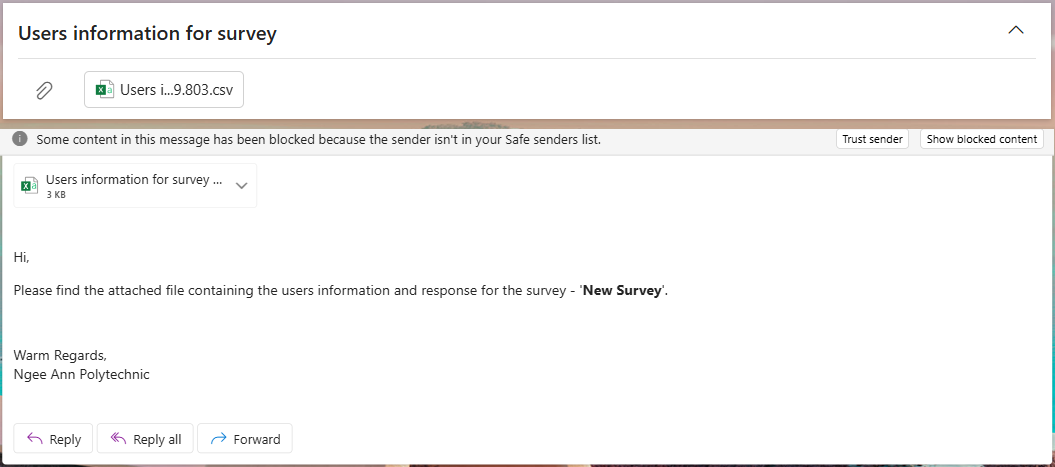The height and width of the screenshot is (467, 1055).
Task: Show blocked content in this message
Action: coord(981,139)
